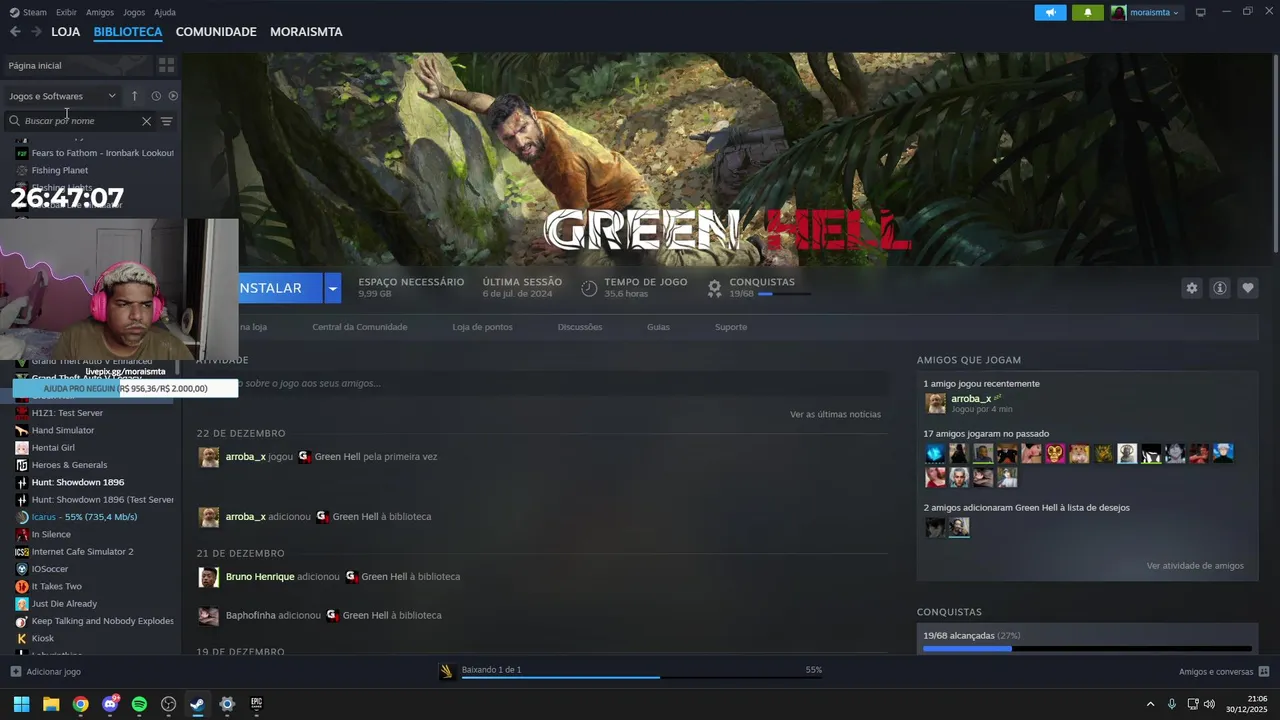The image size is (1280, 720).
Task: Open Central da Comunidade tab
Action: [360, 327]
